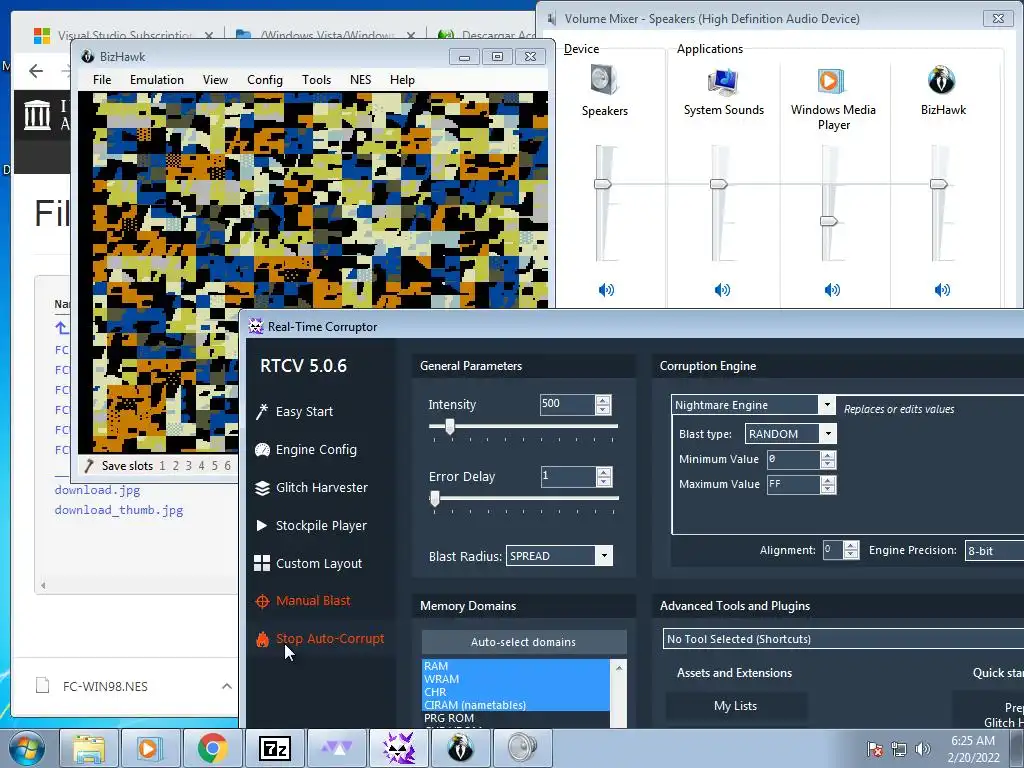Increase Intensity with the up stepper arrow
The width and height of the screenshot is (1024, 768).
click(603, 400)
